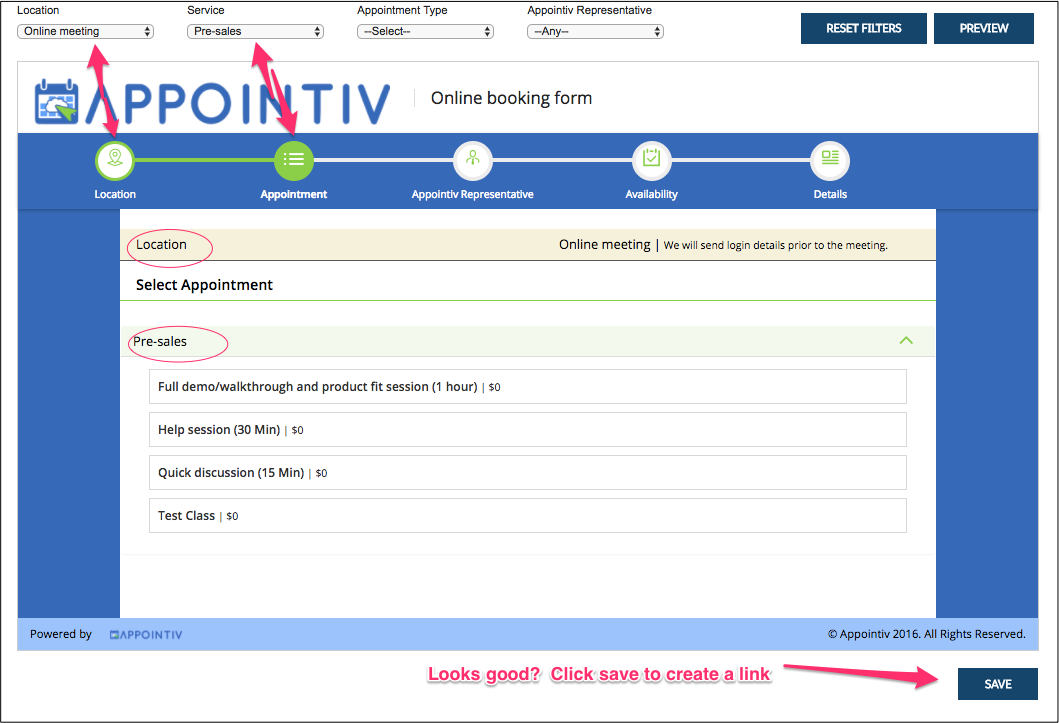Open the Appointiv Representative dropdown

[596, 31]
